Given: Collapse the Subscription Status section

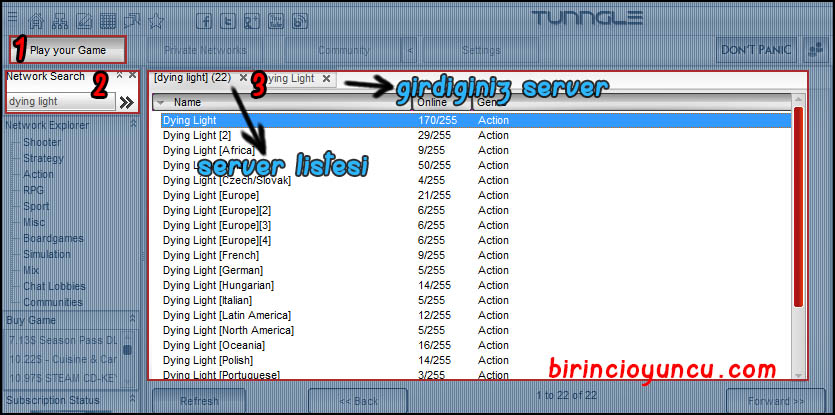Looking at the screenshot, I should pos(133,399).
